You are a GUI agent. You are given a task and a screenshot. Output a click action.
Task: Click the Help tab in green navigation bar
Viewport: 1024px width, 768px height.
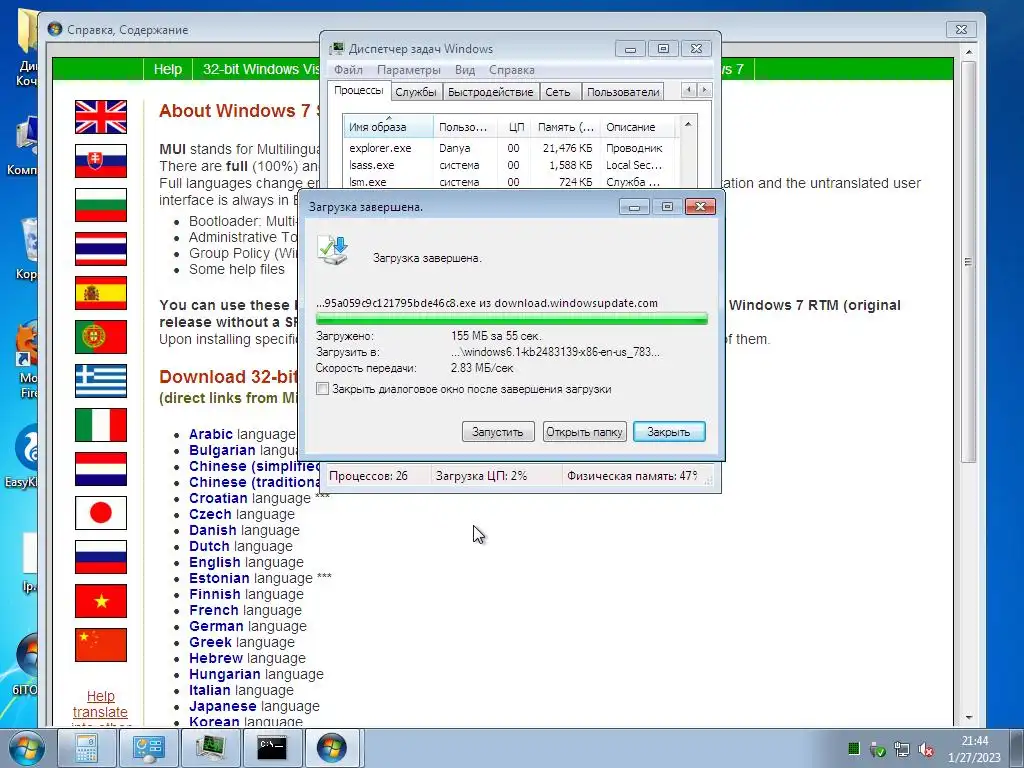[x=168, y=69]
